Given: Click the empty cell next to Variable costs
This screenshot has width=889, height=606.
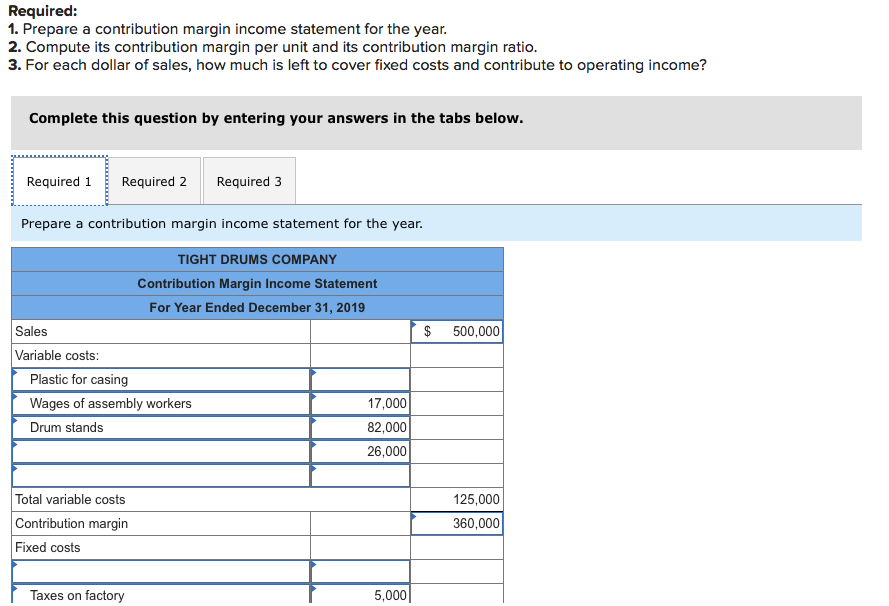Looking at the screenshot, I should coord(359,355).
